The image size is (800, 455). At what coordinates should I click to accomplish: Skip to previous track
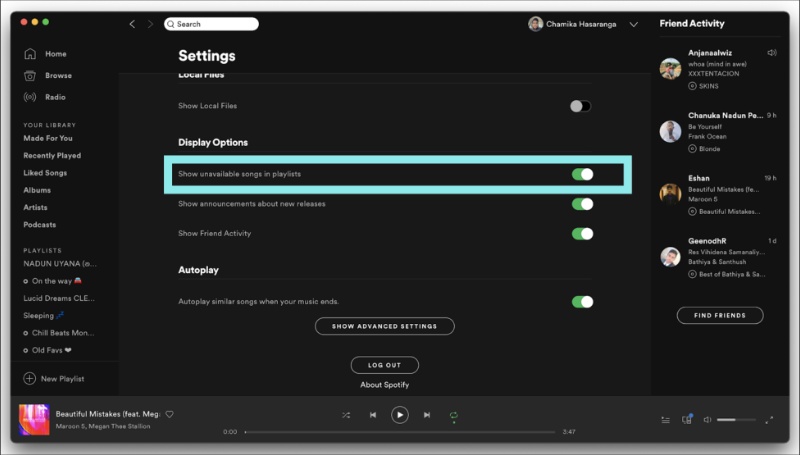click(373, 415)
